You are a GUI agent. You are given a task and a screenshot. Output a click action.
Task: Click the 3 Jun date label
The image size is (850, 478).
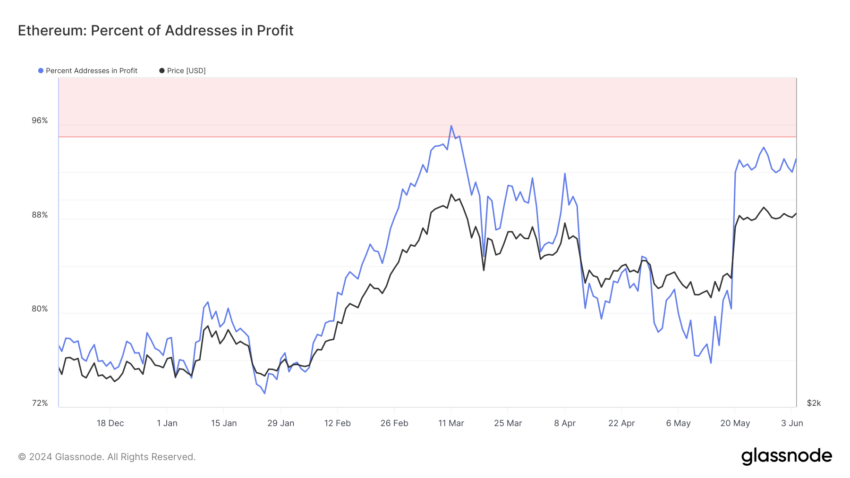pyautogui.click(x=792, y=423)
